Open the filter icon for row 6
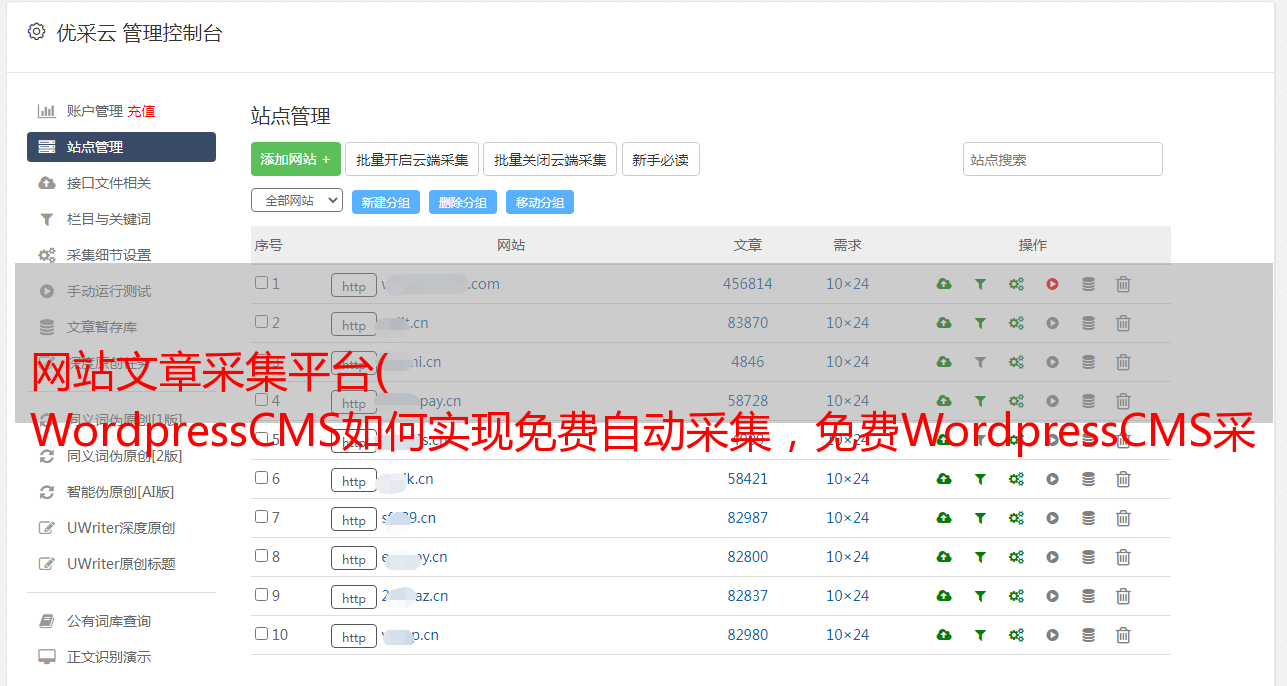The height and width of the screenshot is (686, 1287). [x=980, y=479]
